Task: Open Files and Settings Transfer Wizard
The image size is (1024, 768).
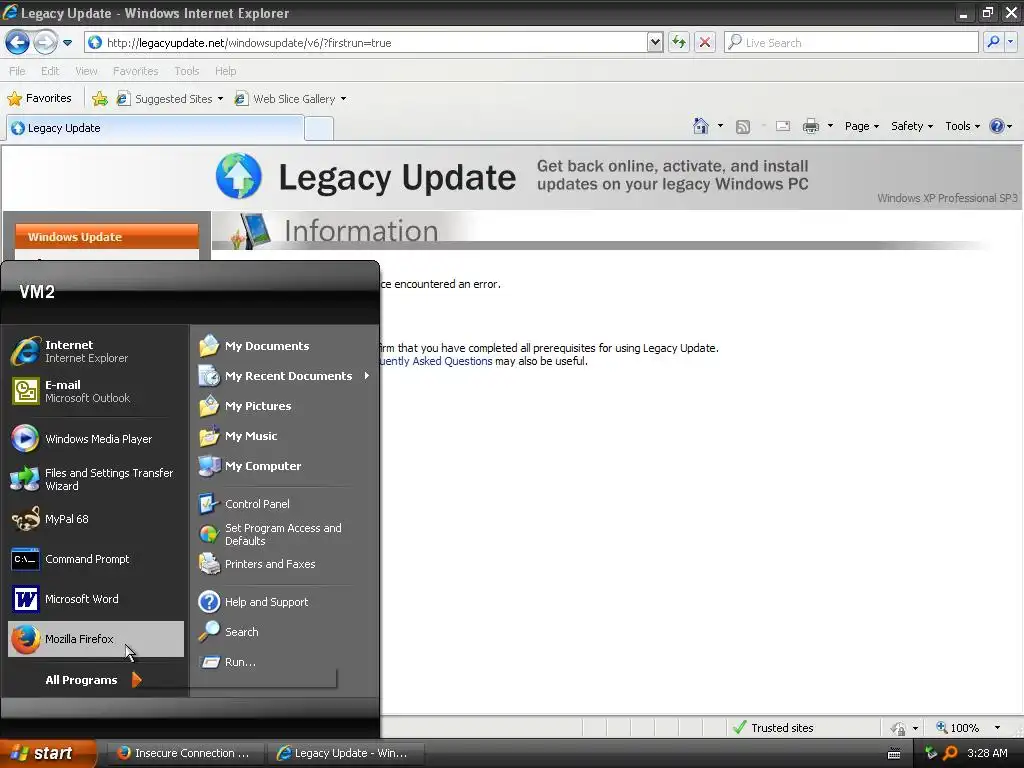Action: (95, 479)
